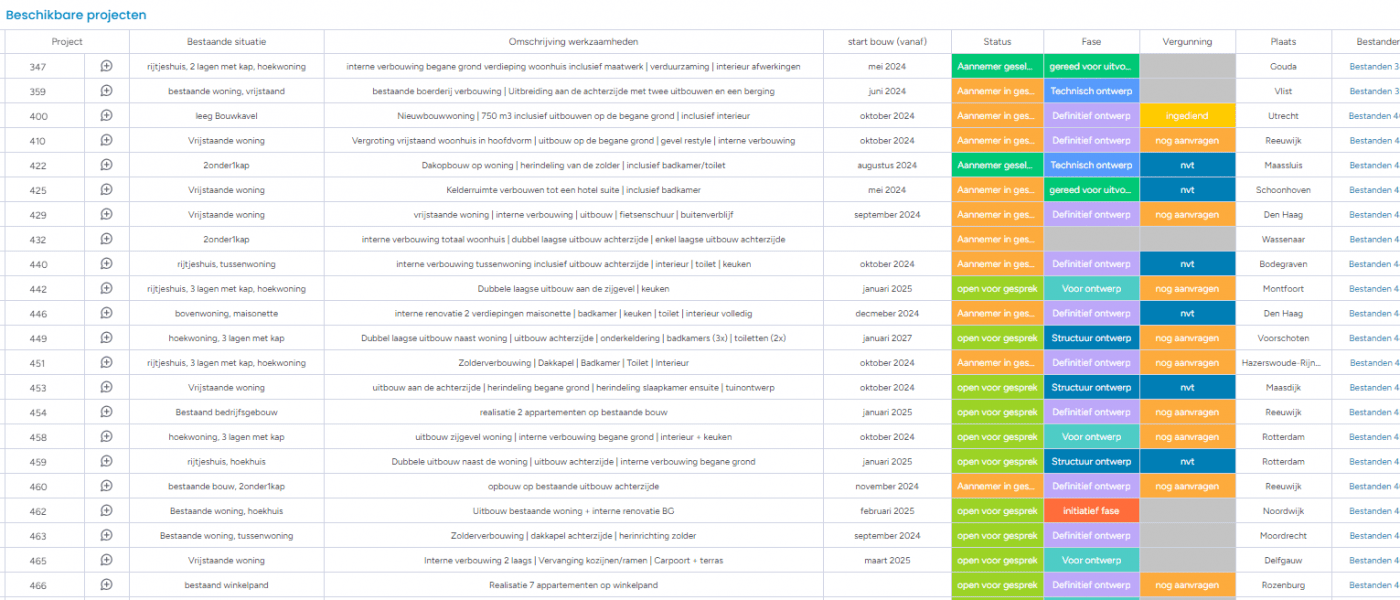Image resolution: width=1400 pixels, height=600 pixels.
Task: Open Bestanden link in the Utrecht row
Action: point(1374,116)
